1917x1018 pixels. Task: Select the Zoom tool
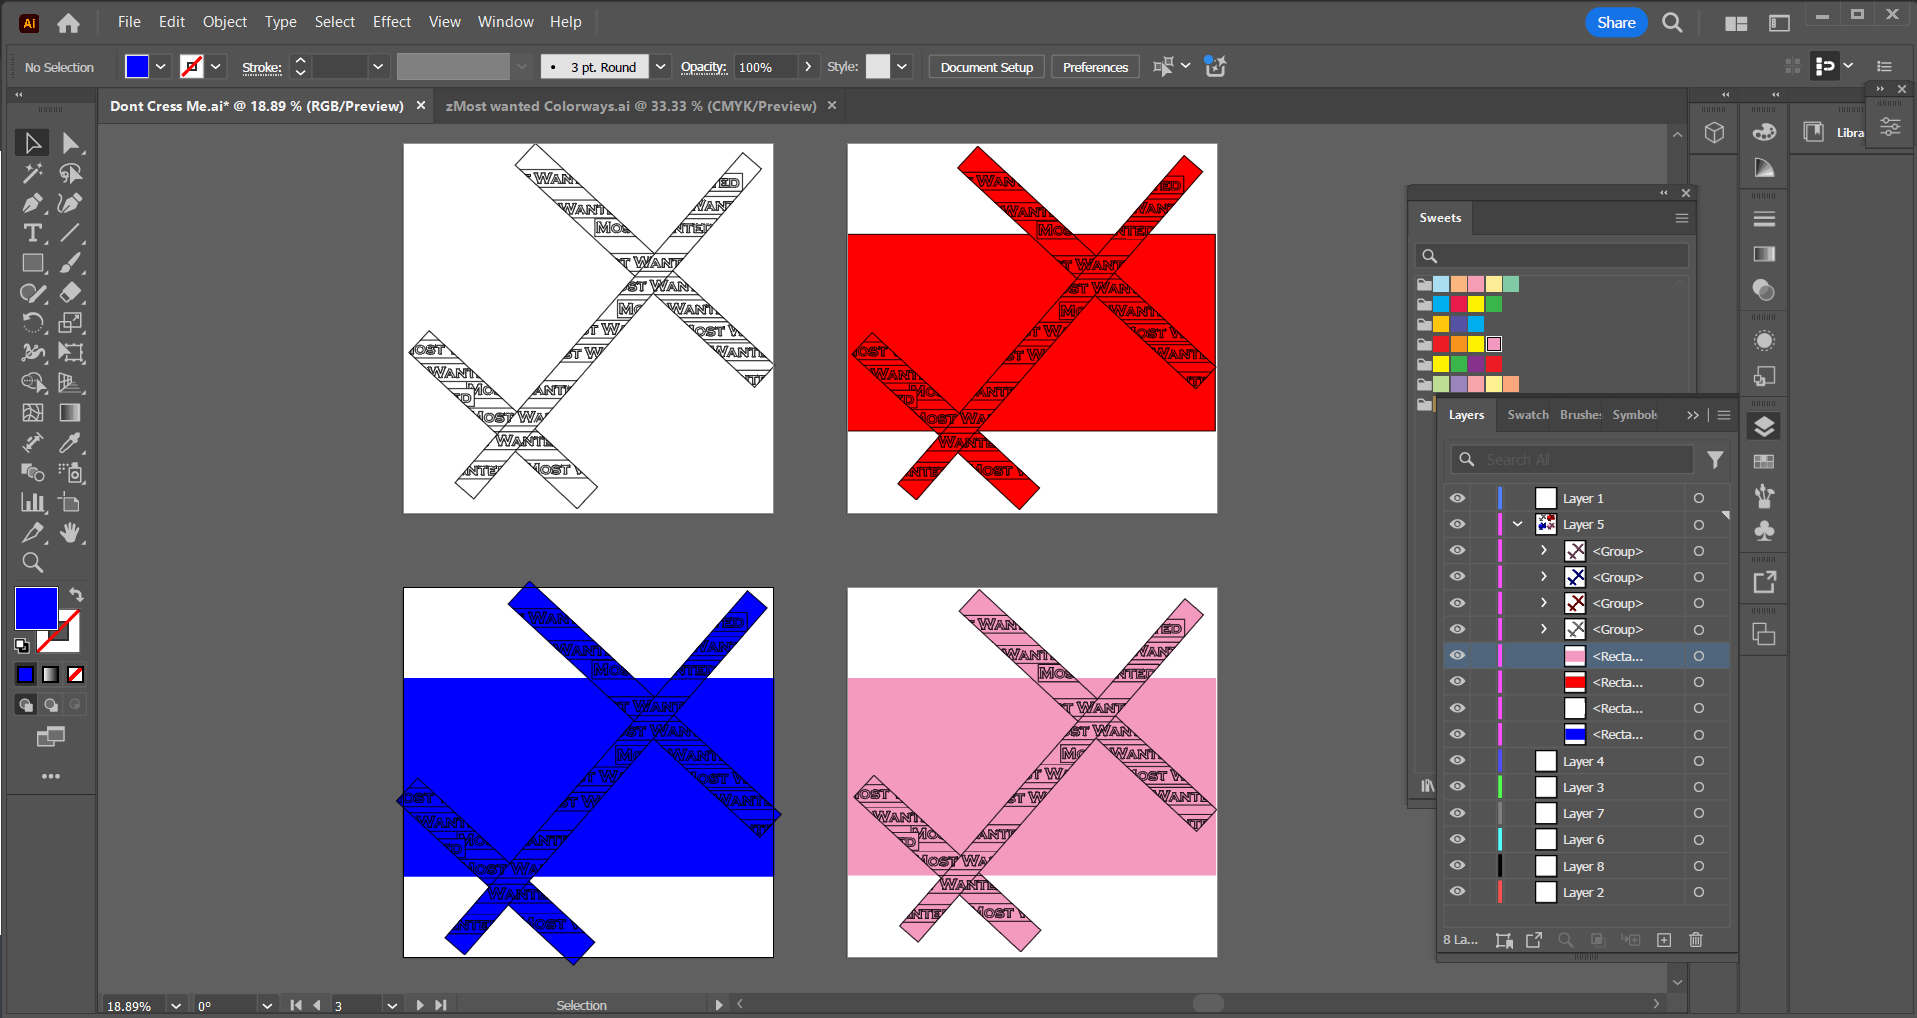click(32, 563)
